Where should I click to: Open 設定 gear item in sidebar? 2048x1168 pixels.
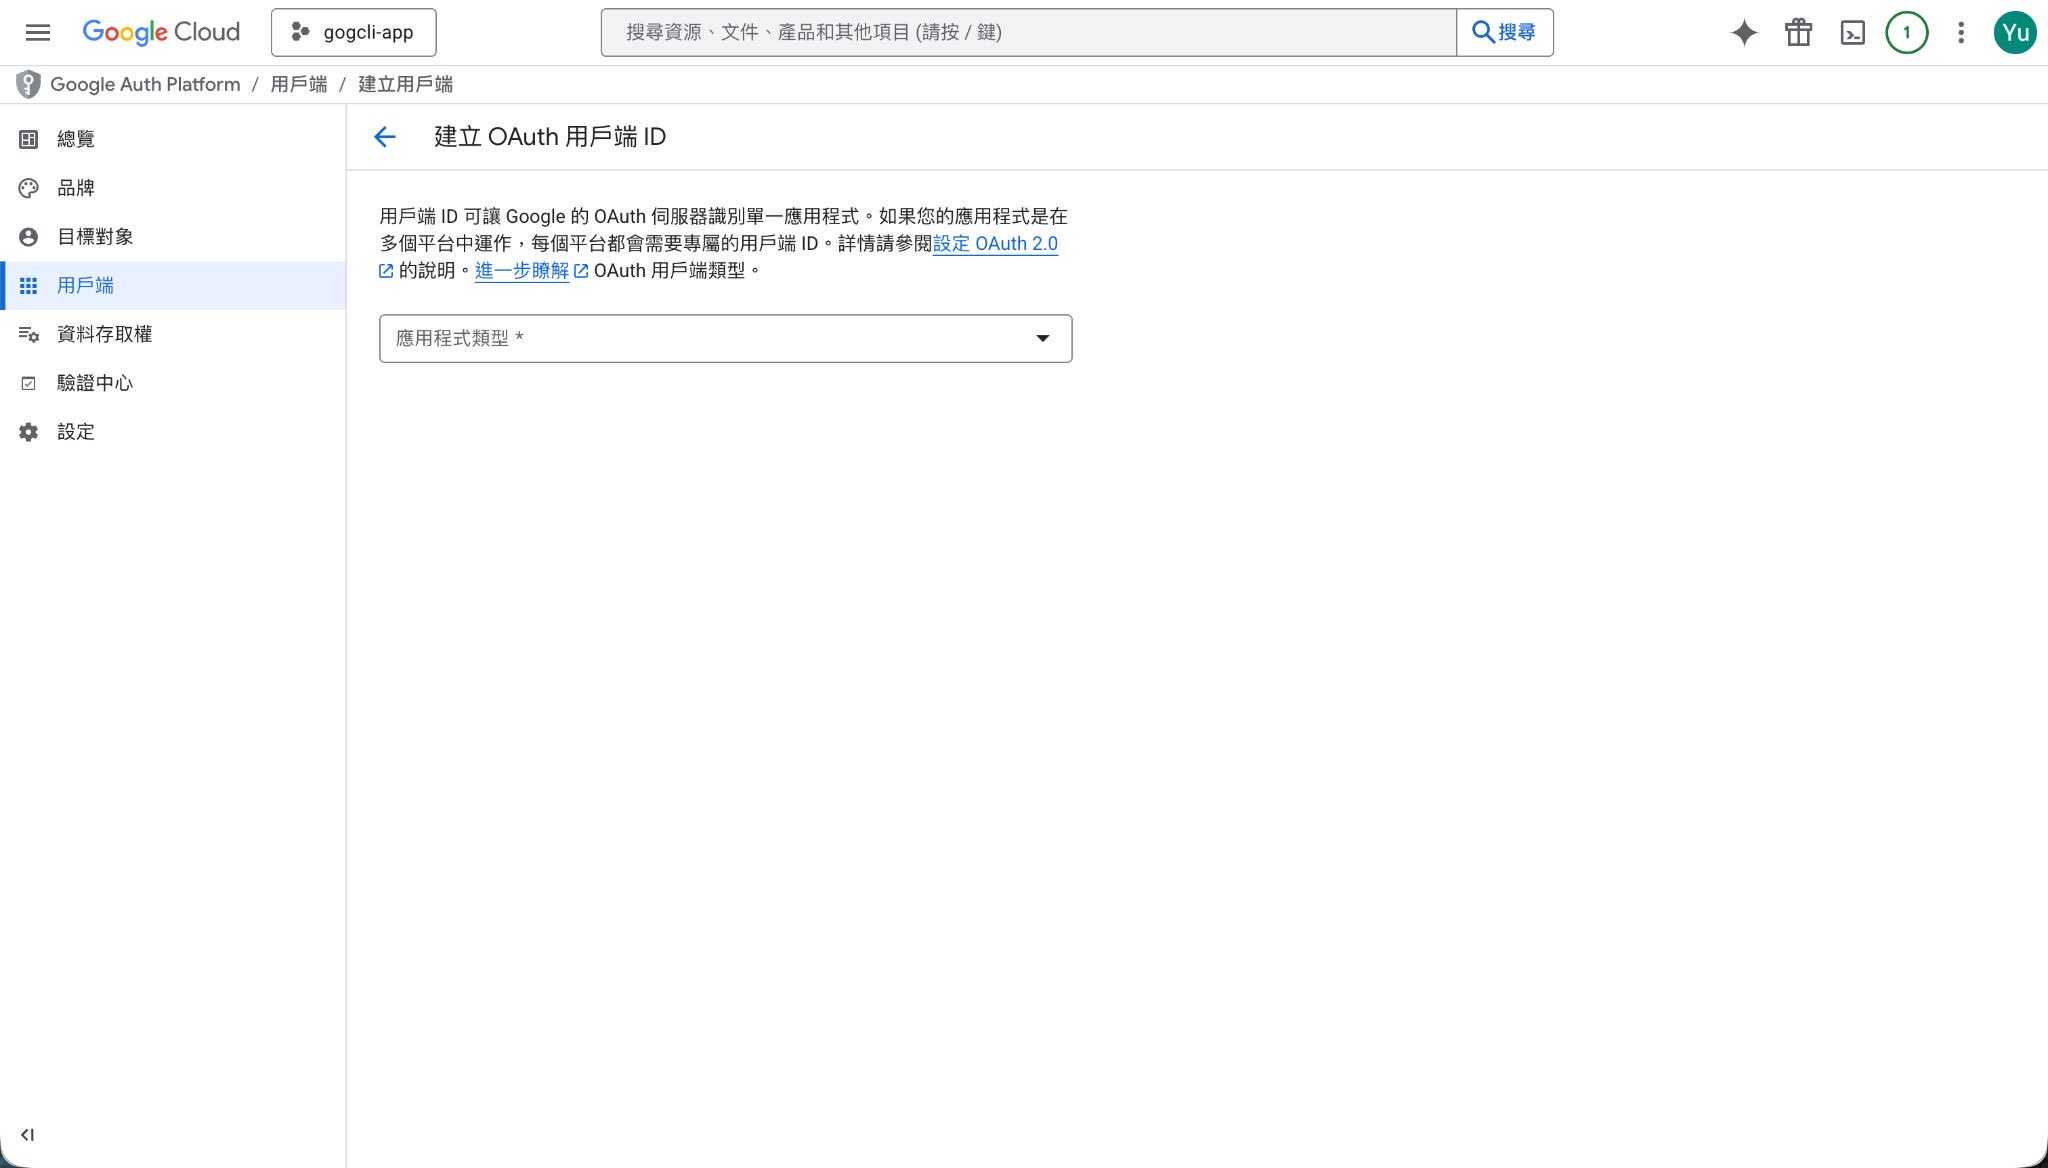tap(76, 432)
